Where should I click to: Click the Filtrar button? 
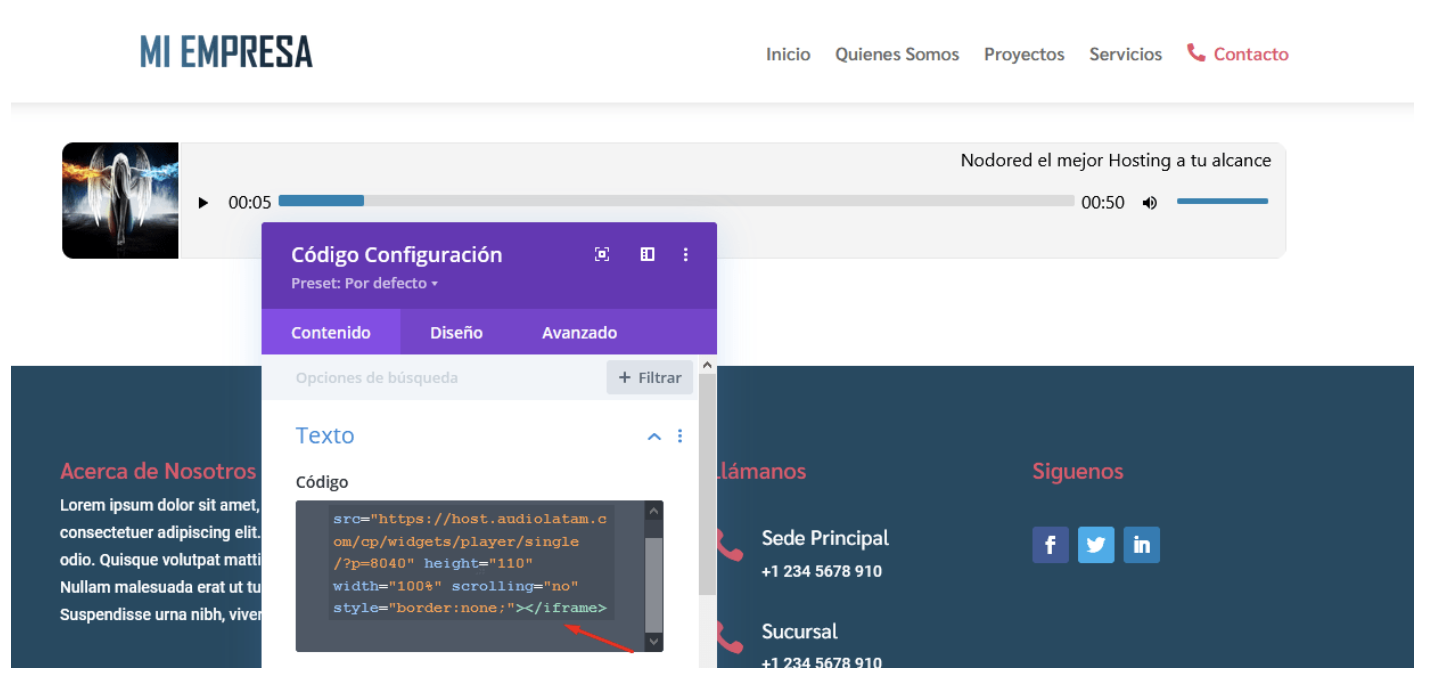tap(649, 378)
